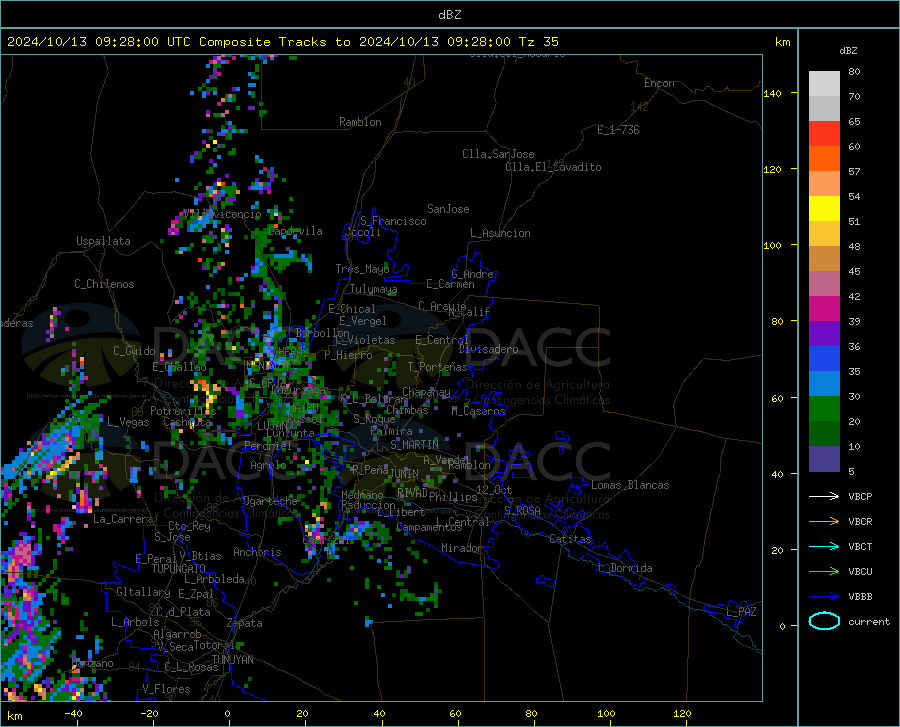
Task: Click the L_PAZ place label
Action: (x=741, y=612)
